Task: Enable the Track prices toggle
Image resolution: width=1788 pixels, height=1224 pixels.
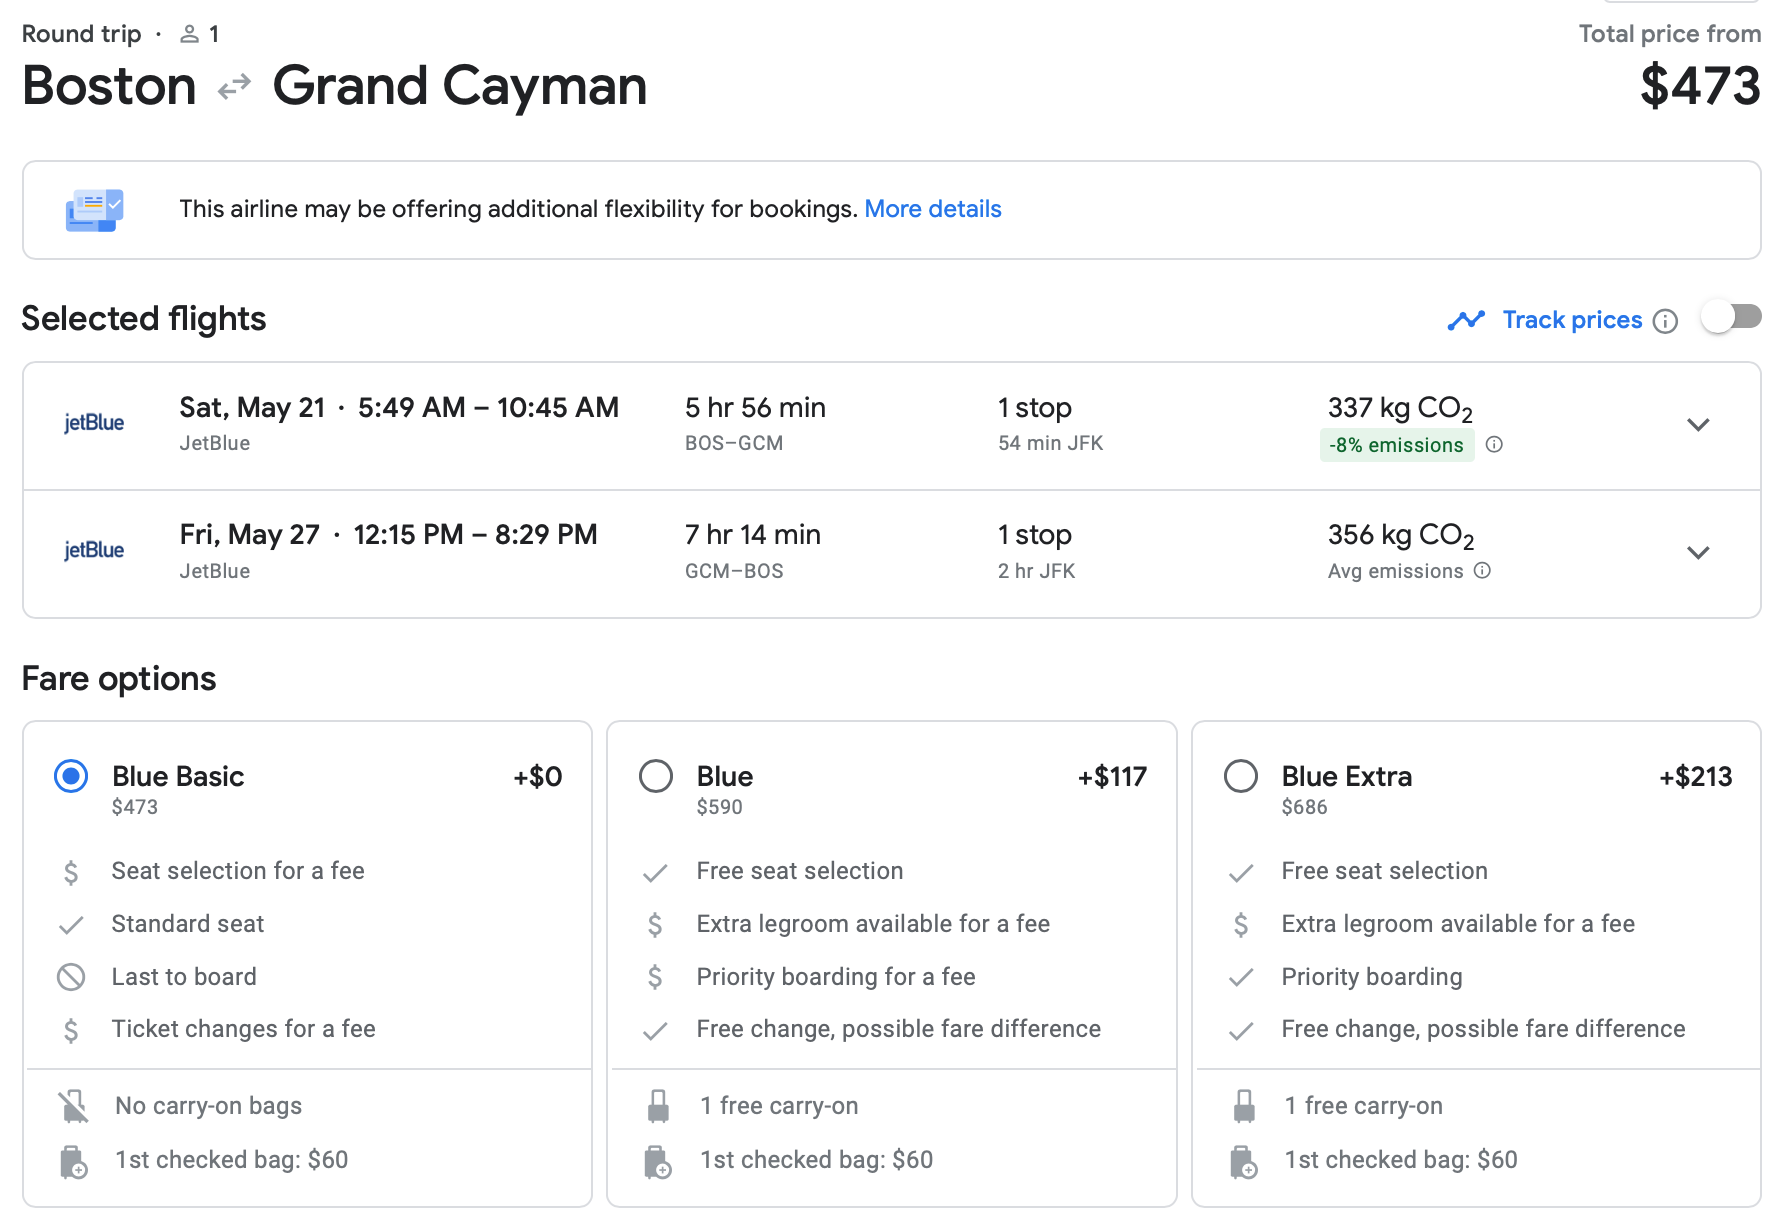Action: click(1731, 318)
